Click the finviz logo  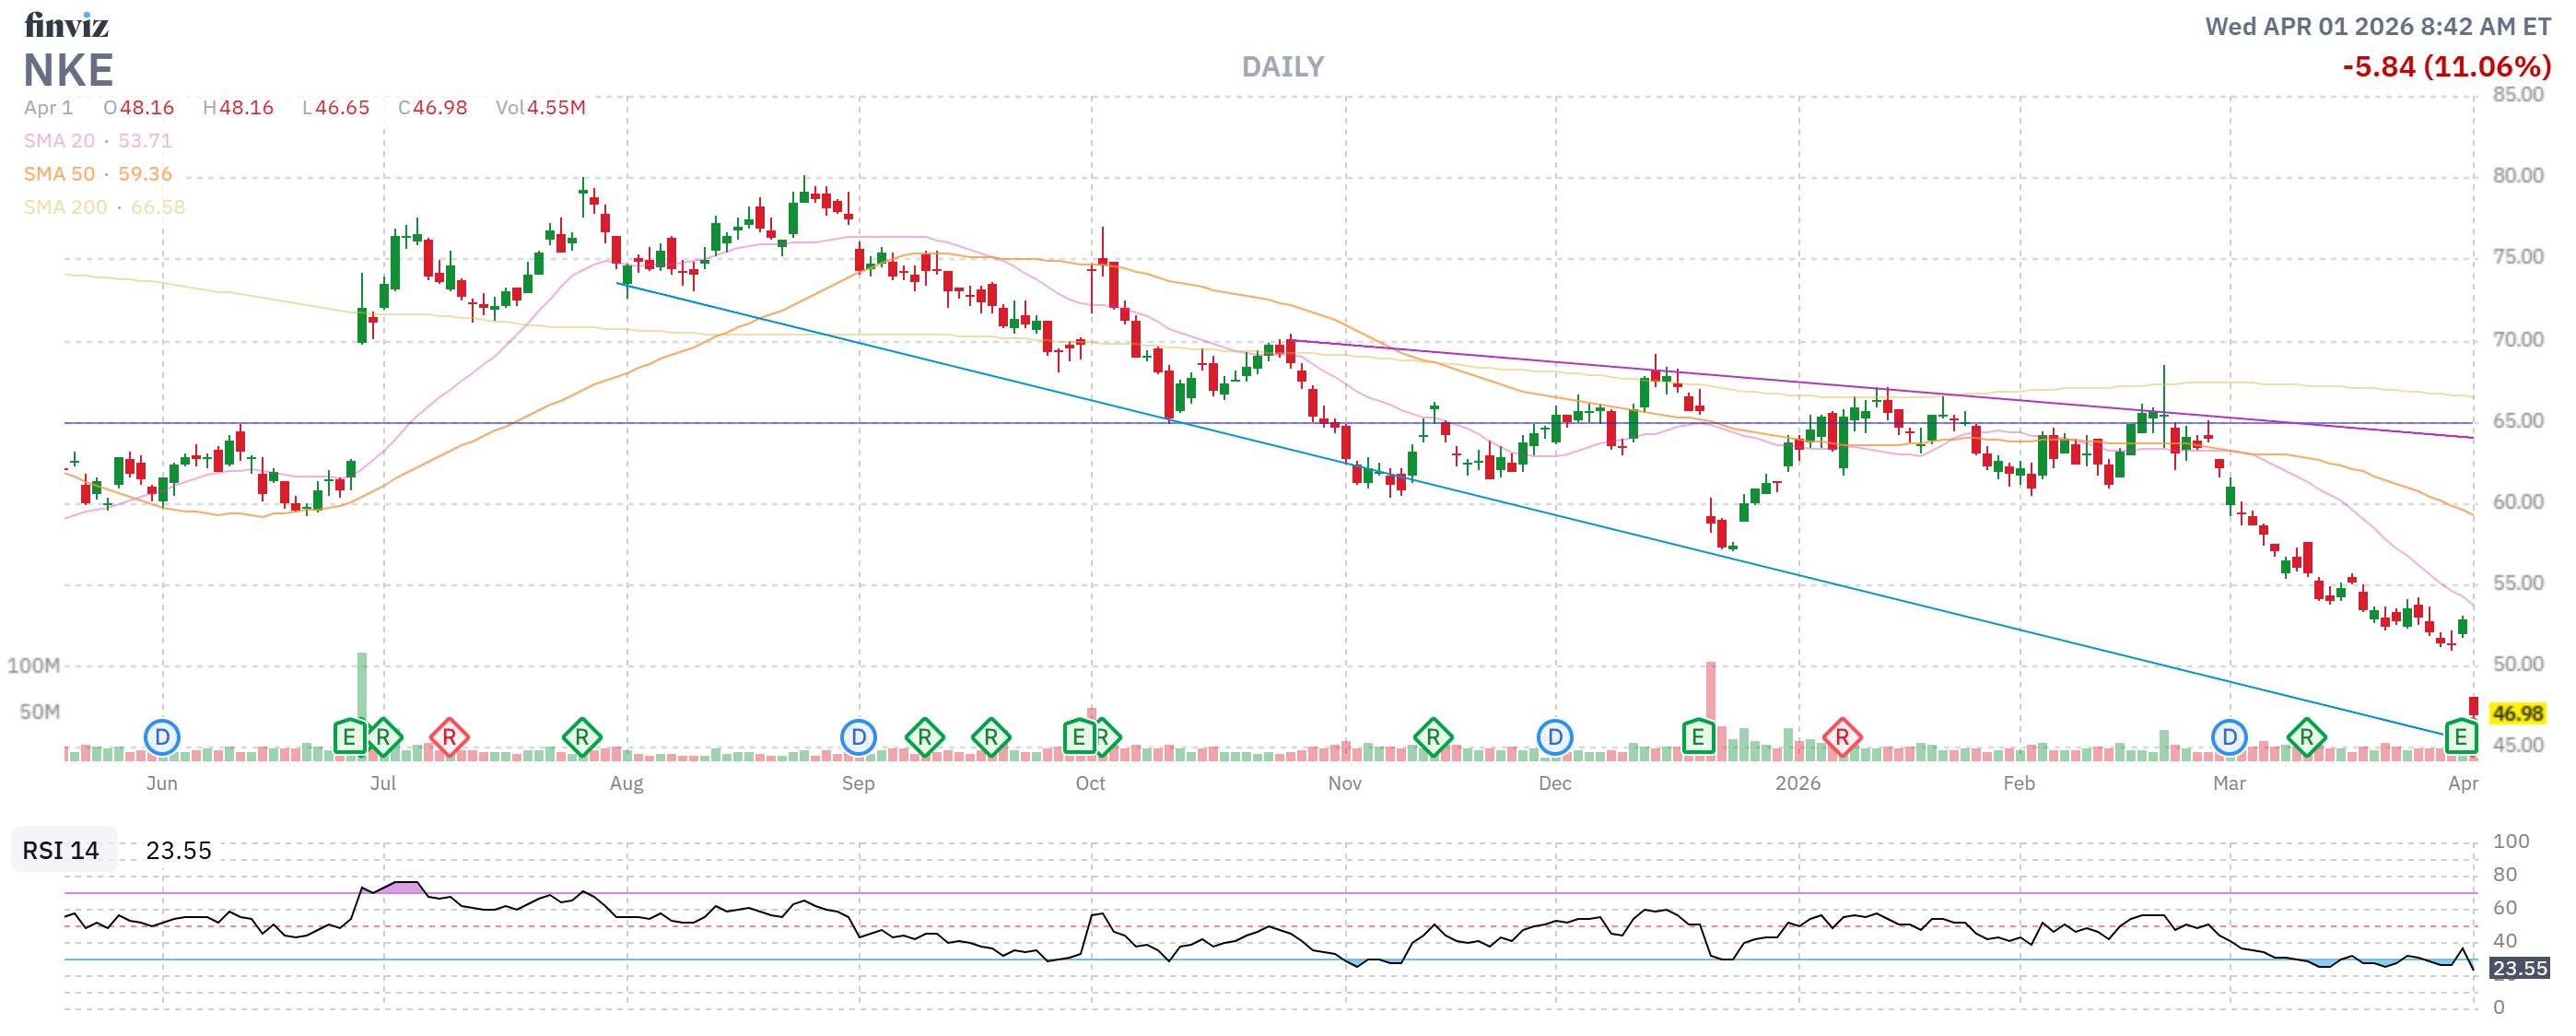[66, 24]
